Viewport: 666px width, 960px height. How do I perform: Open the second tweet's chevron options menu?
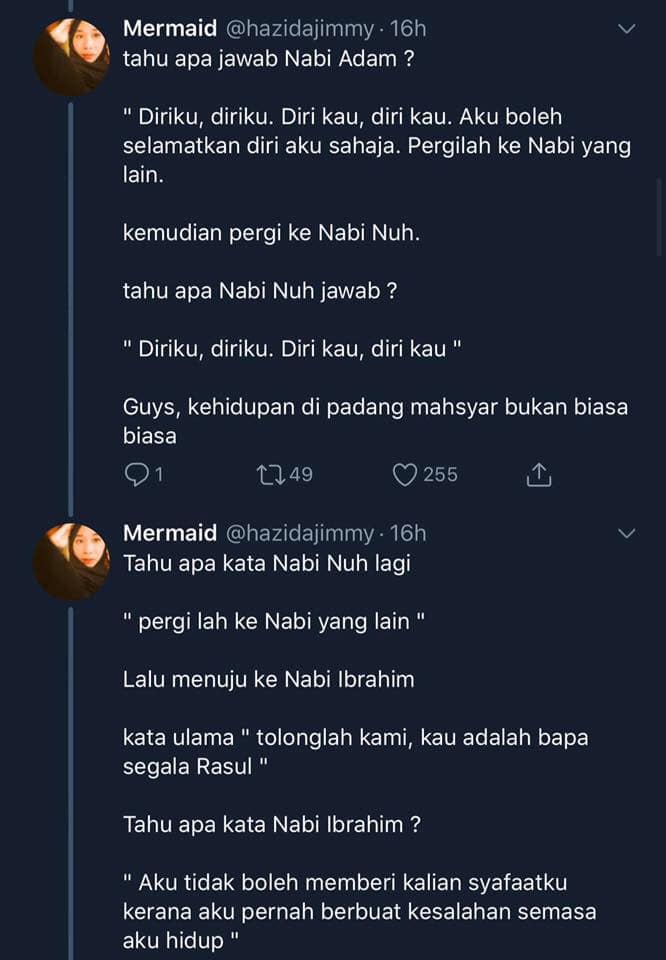(x=627, y=534)
